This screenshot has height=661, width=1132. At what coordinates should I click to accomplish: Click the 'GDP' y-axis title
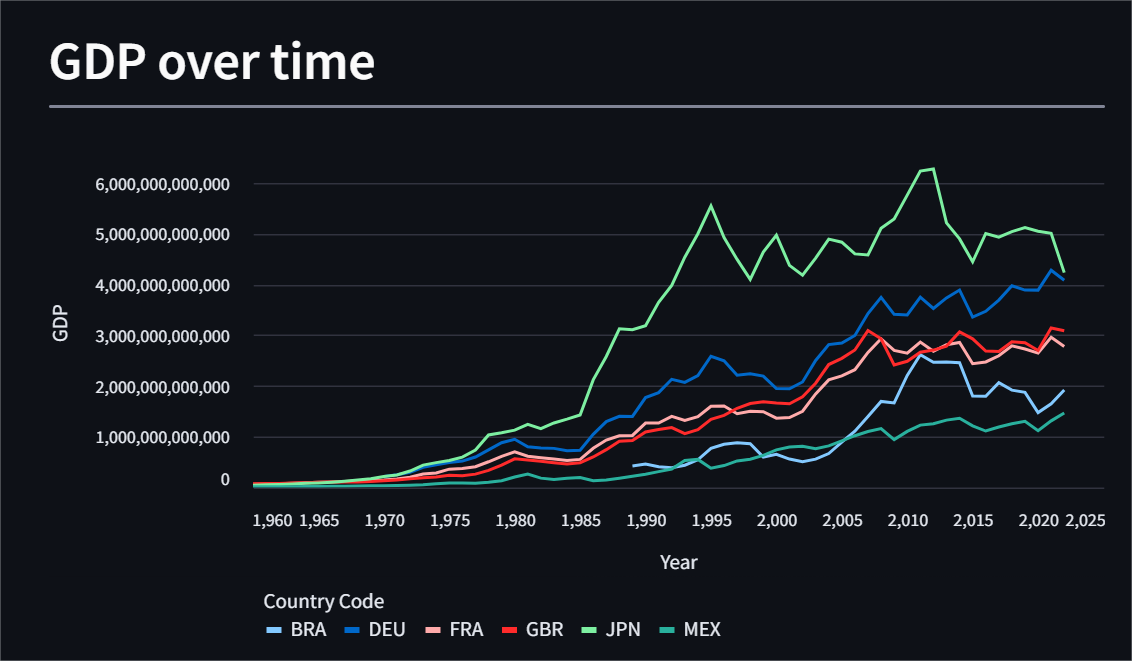[x=60, y=323]
